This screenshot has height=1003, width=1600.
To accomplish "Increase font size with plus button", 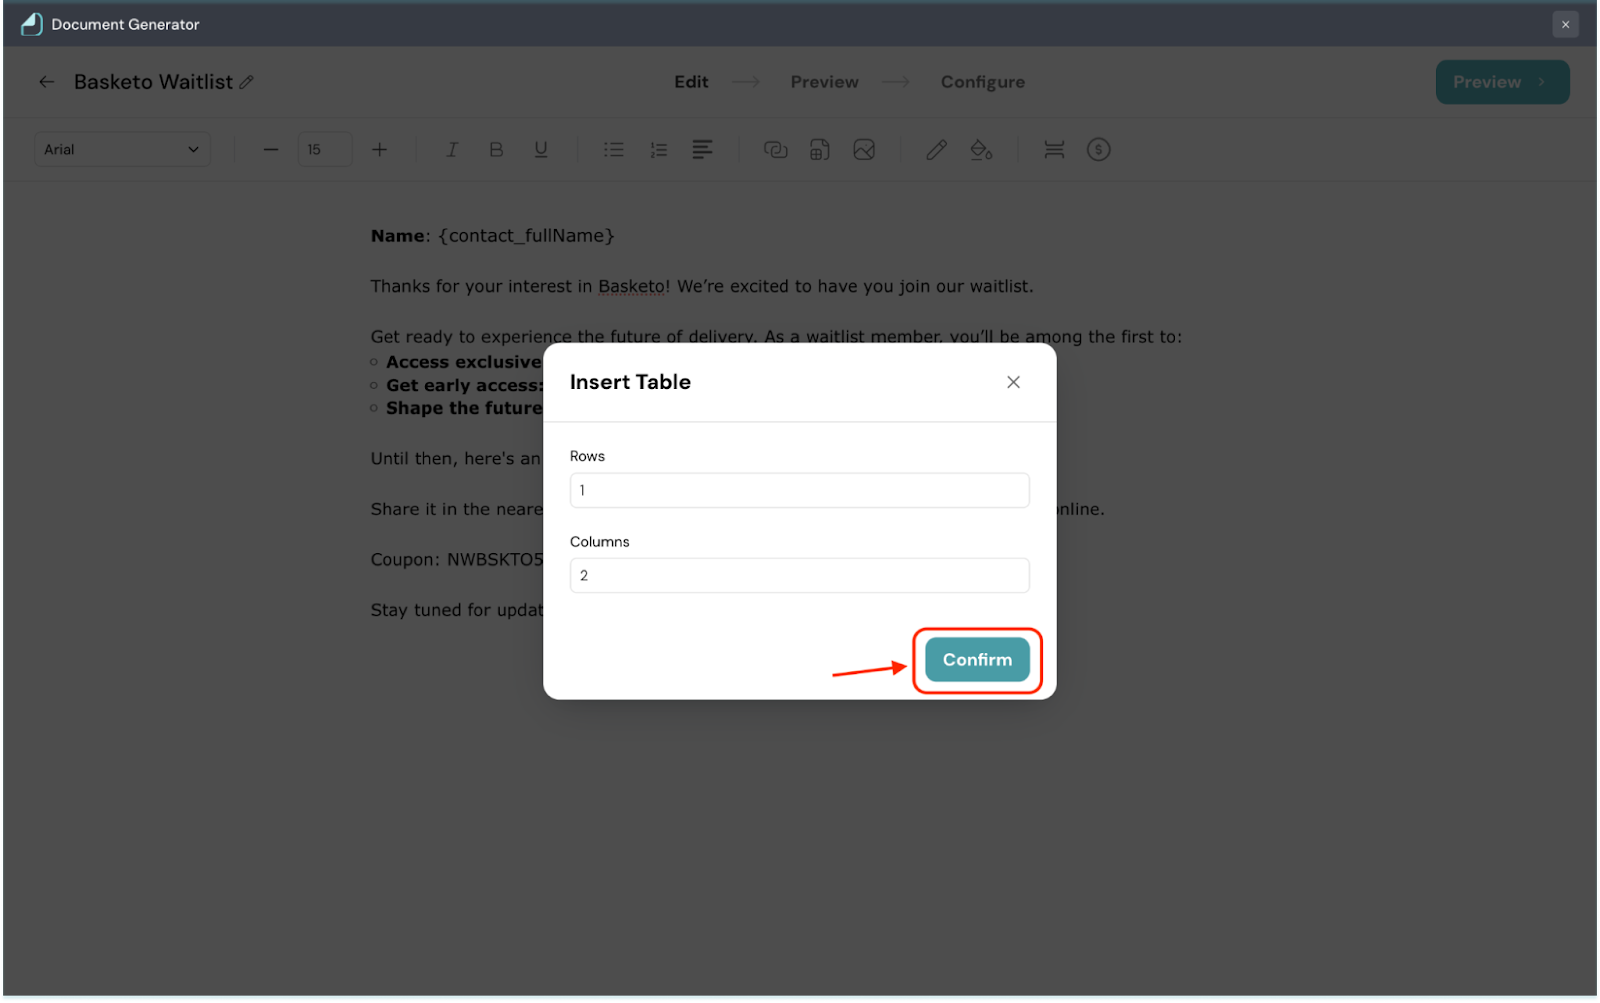I will (x=379, y=150).
